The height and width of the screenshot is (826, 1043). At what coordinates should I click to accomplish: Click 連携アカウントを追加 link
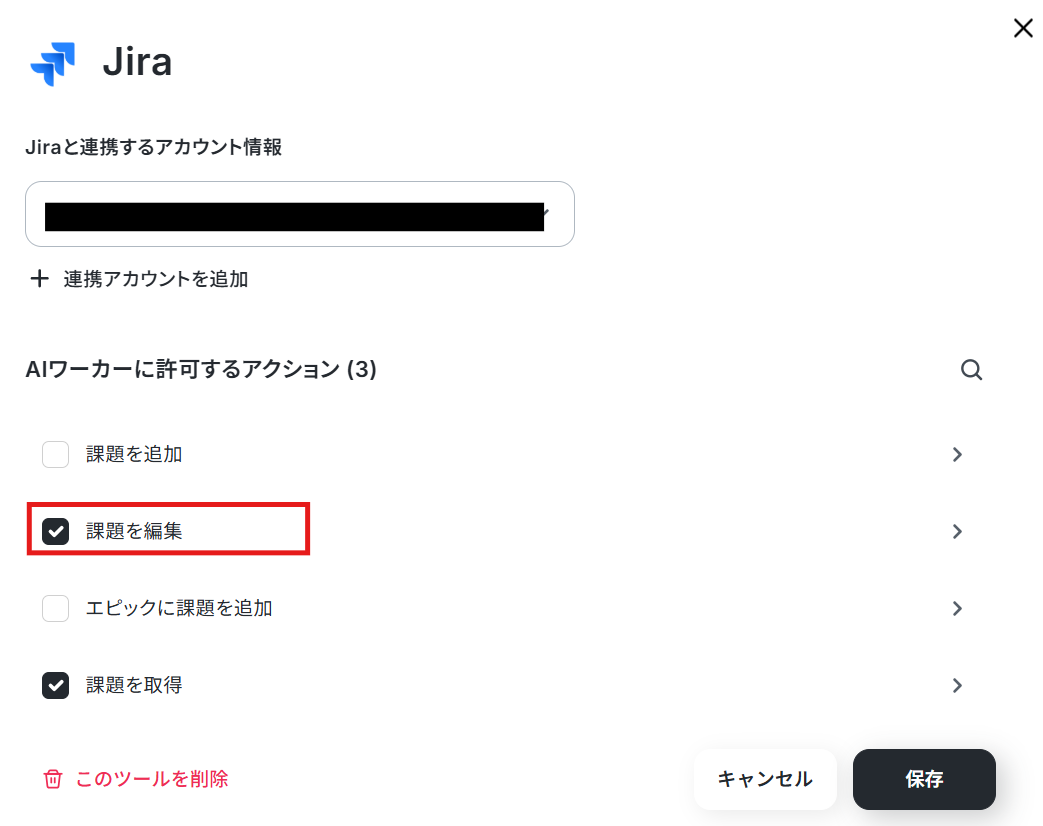point(156,279)
